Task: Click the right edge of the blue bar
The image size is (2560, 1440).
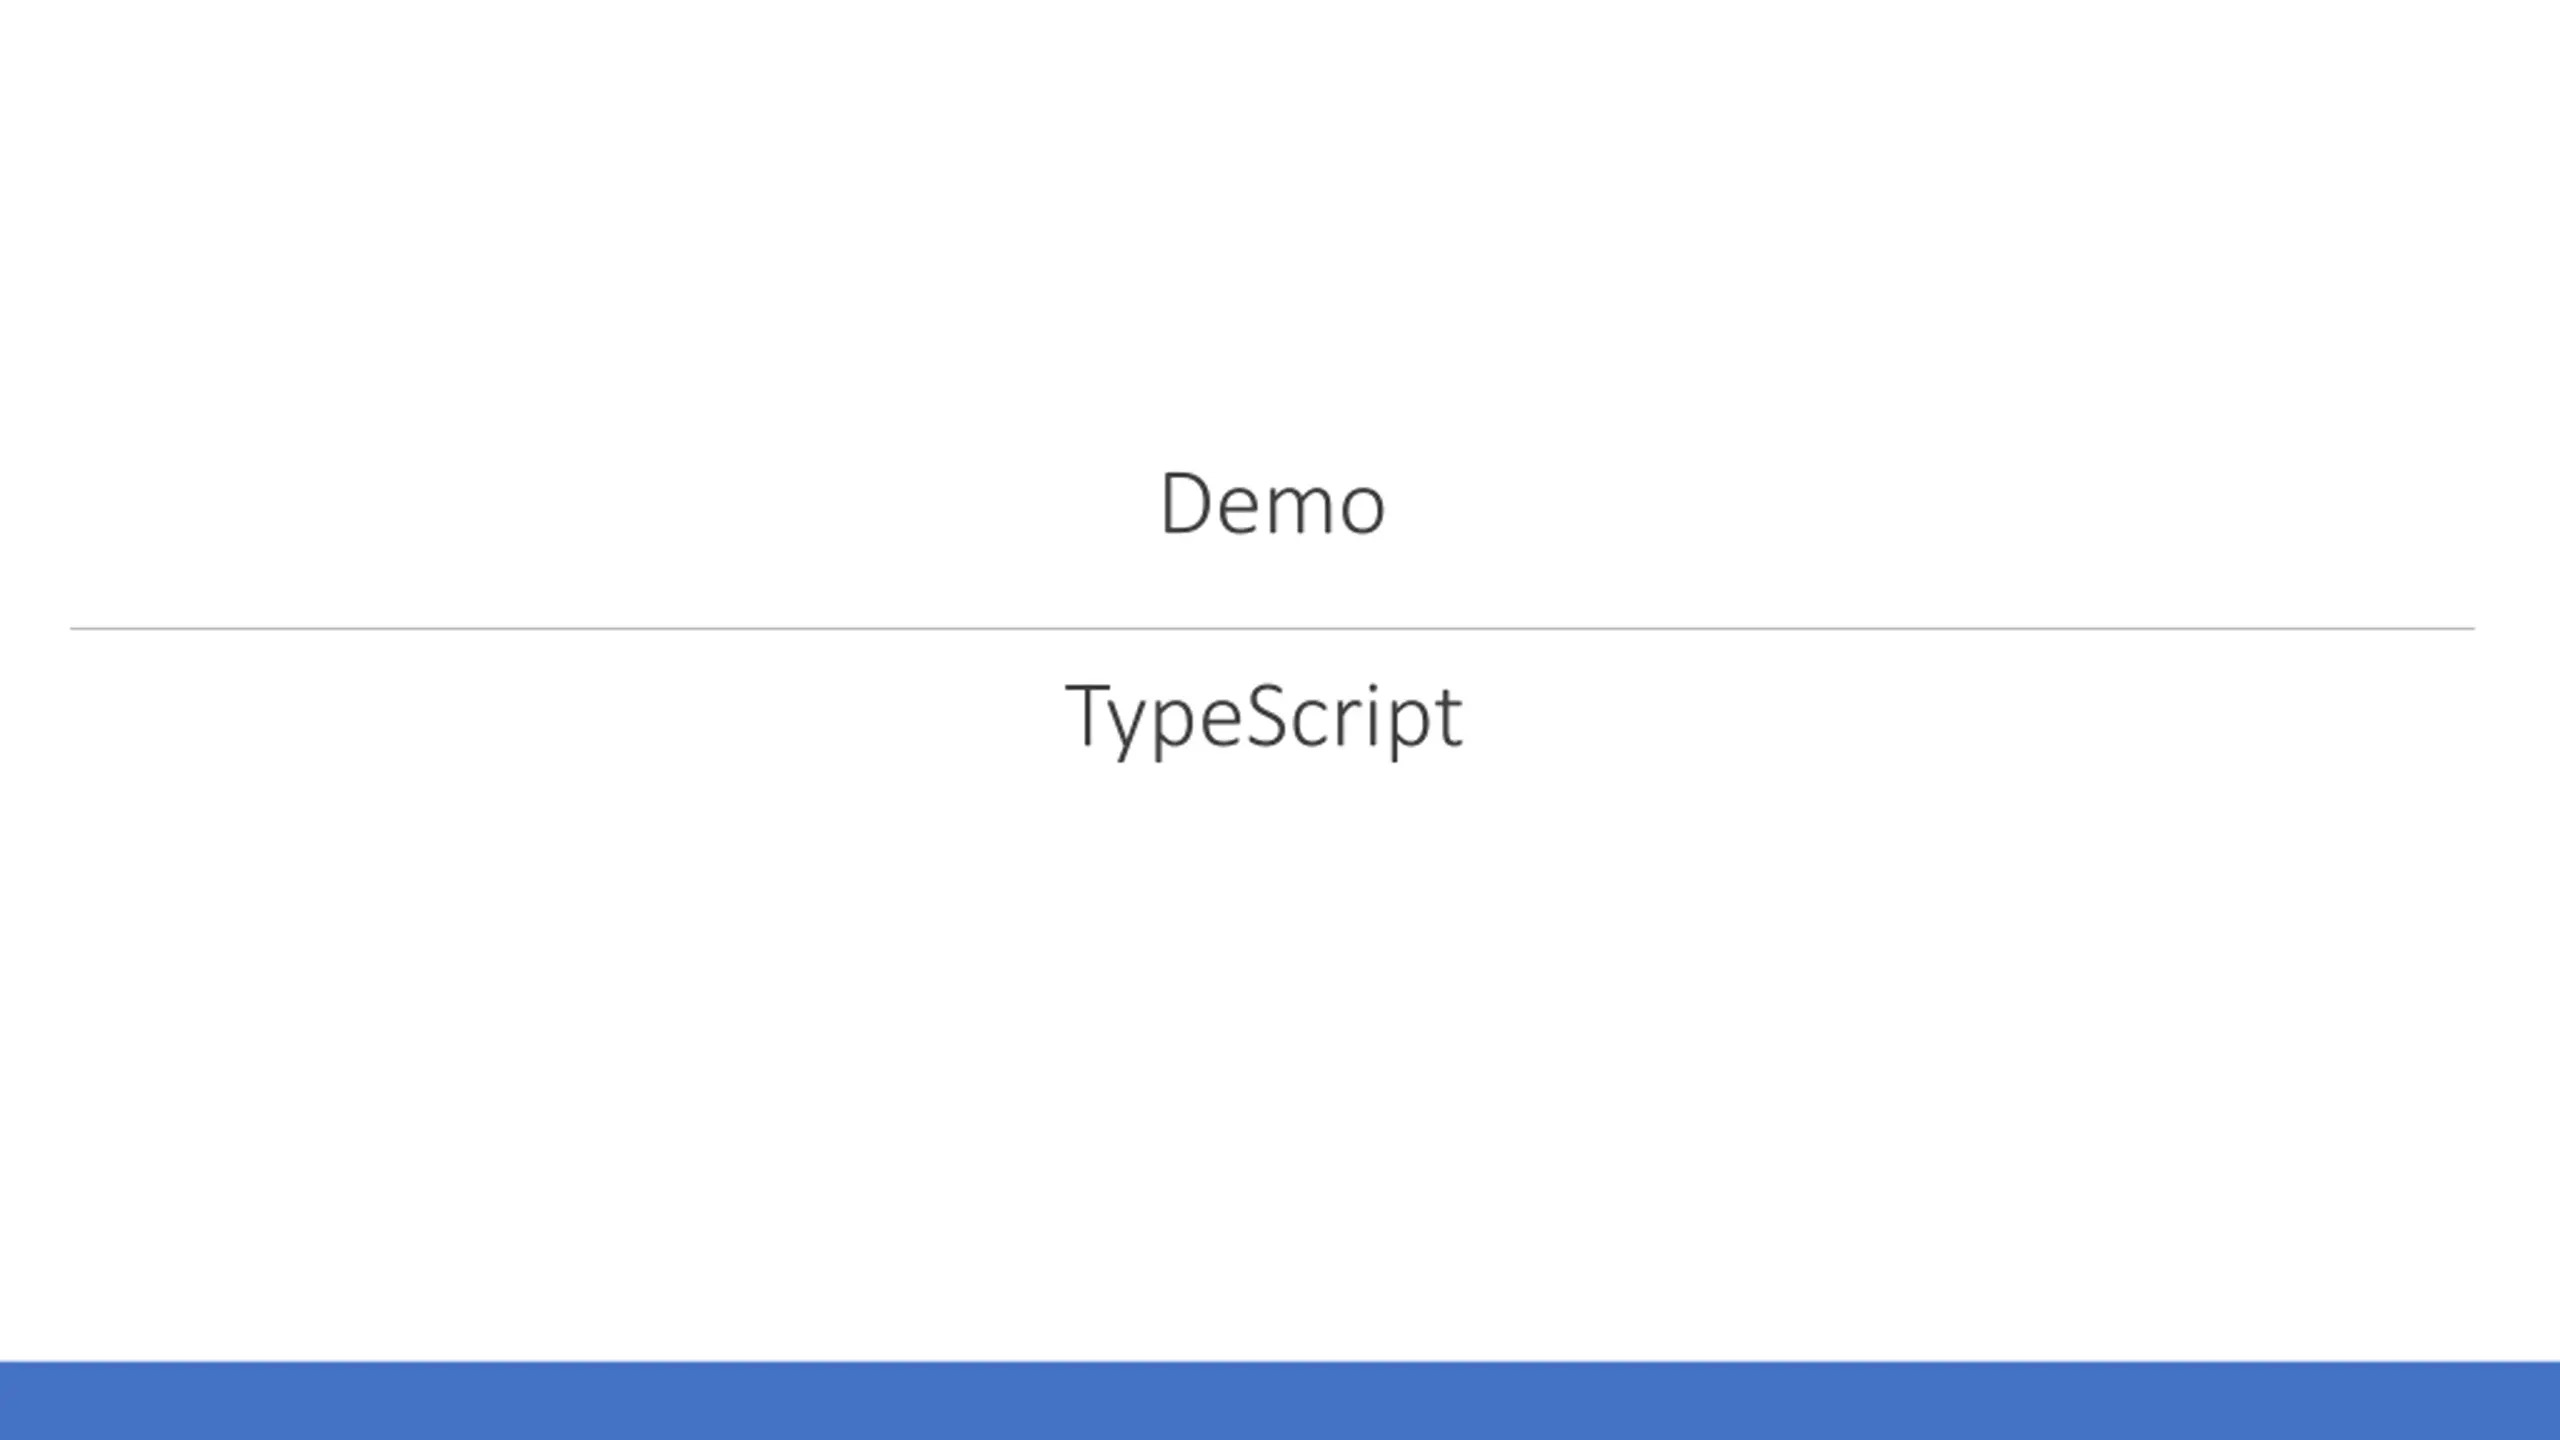Action: (2555, 1400)
